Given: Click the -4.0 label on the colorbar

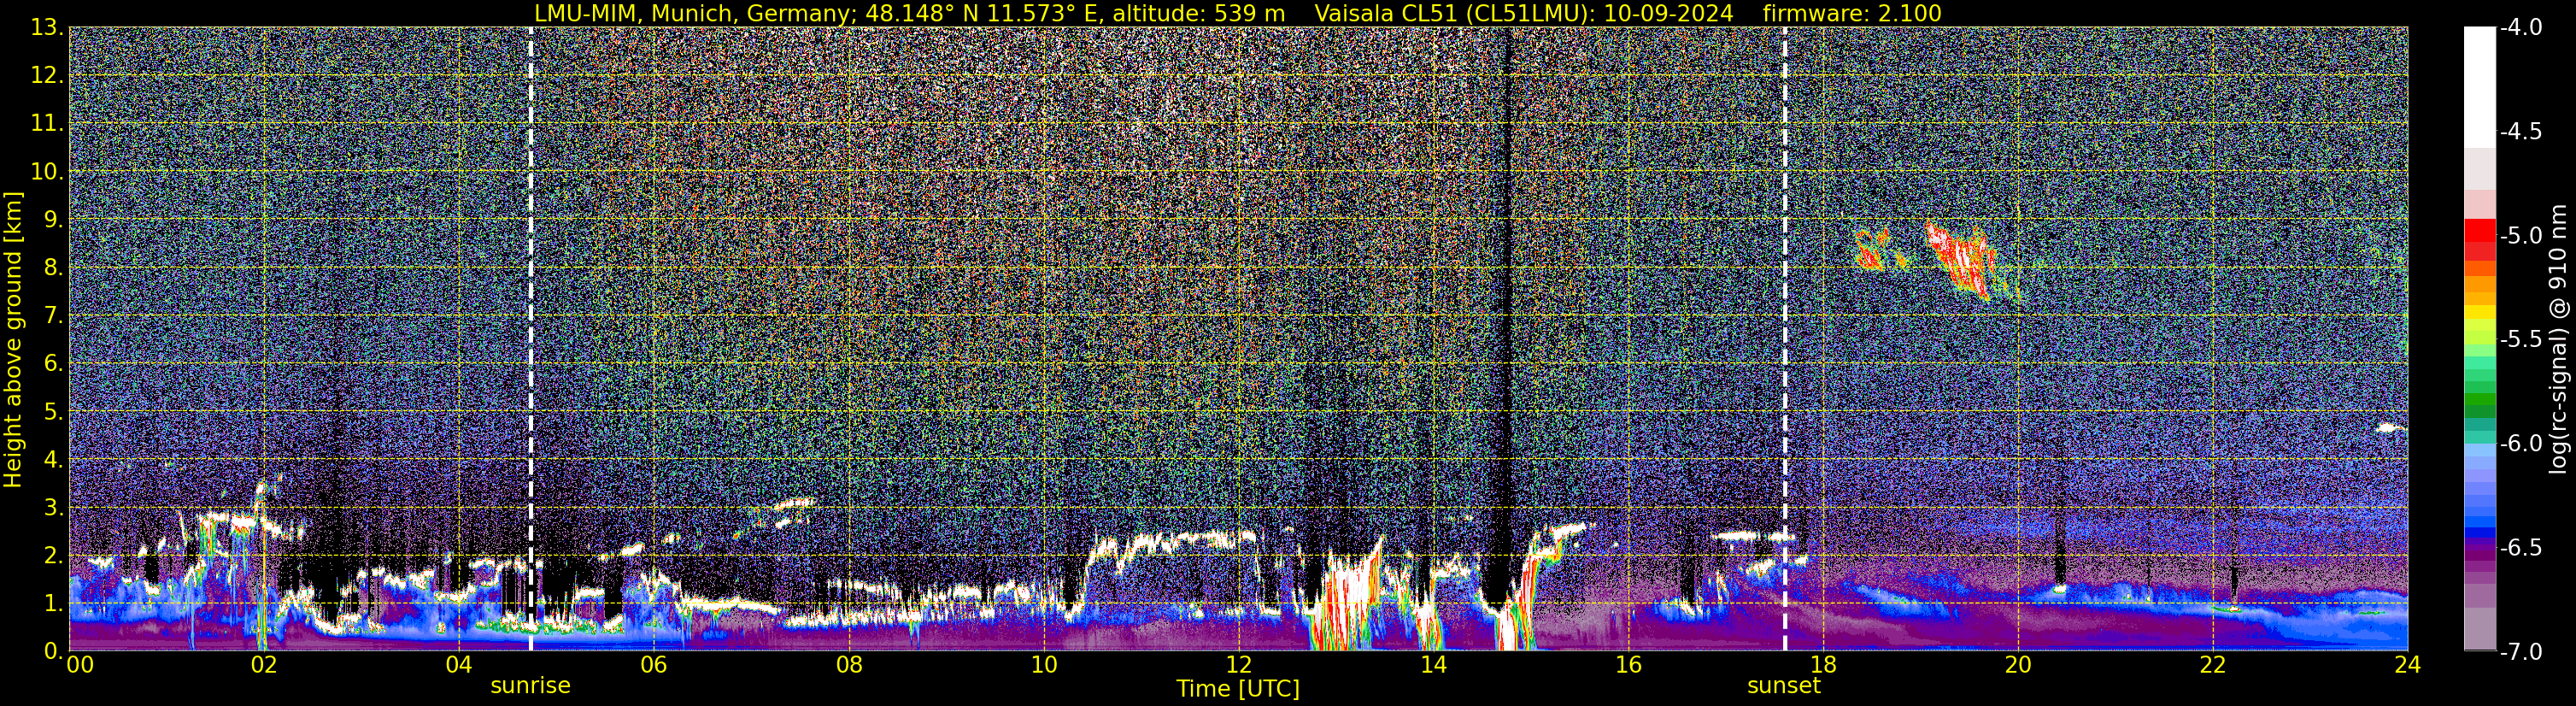Looking at the screenshot, I should click(2521, 28).
